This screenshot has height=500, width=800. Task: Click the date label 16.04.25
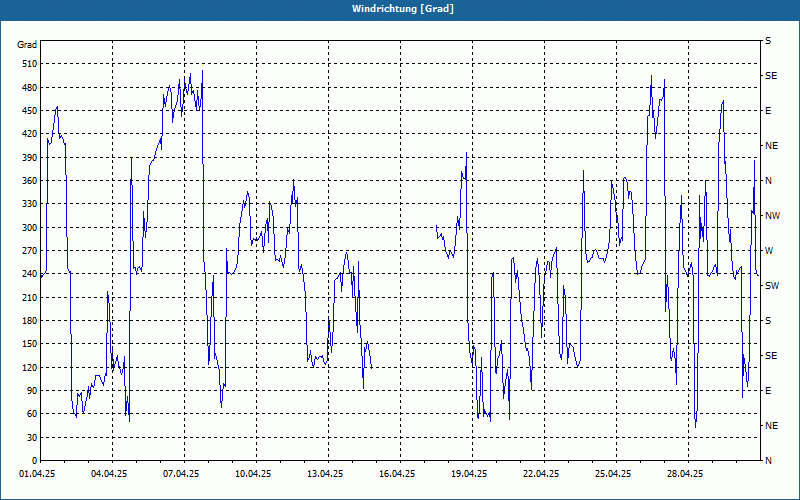397,474
